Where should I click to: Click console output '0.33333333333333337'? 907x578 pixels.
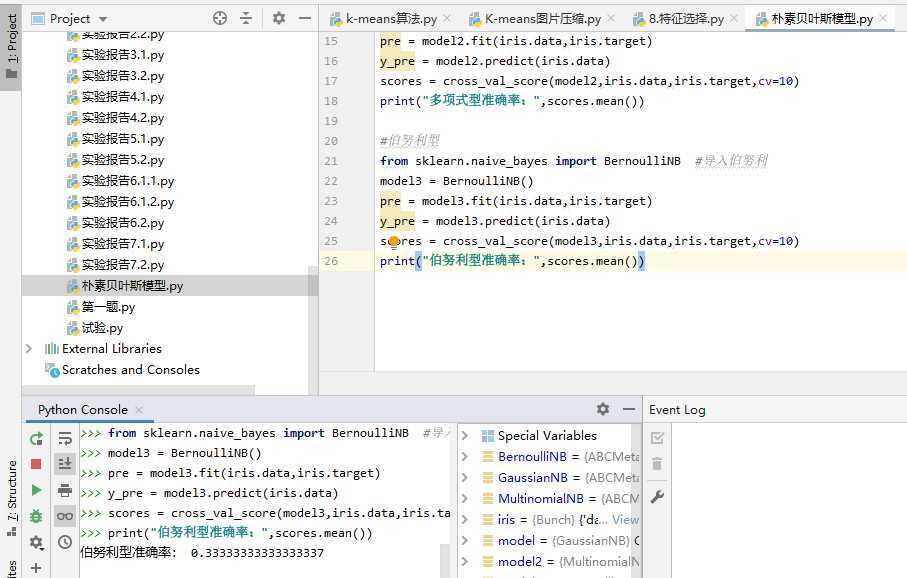tap(257, 553)
